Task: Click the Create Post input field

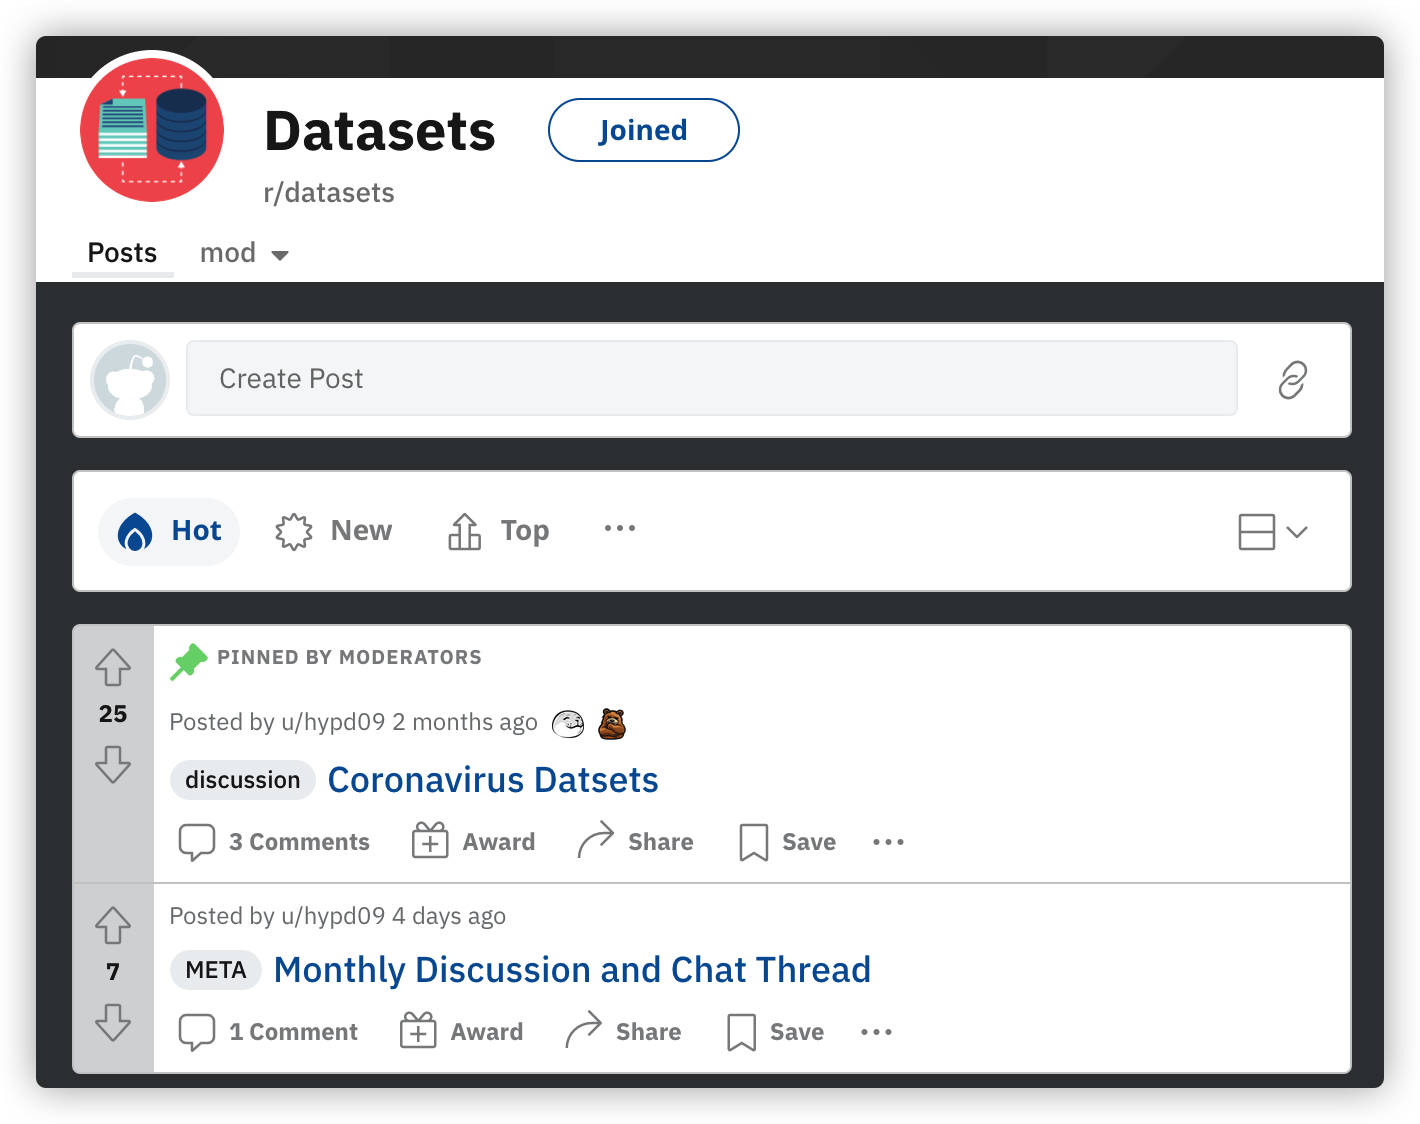Action: click(x=712, y=378)
